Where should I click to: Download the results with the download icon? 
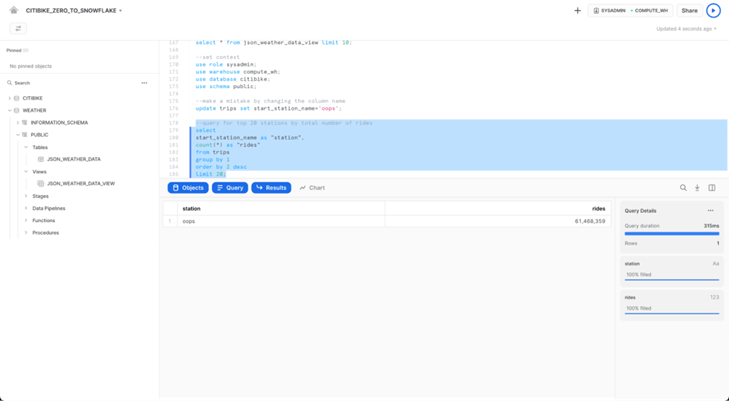coord(698,188)
